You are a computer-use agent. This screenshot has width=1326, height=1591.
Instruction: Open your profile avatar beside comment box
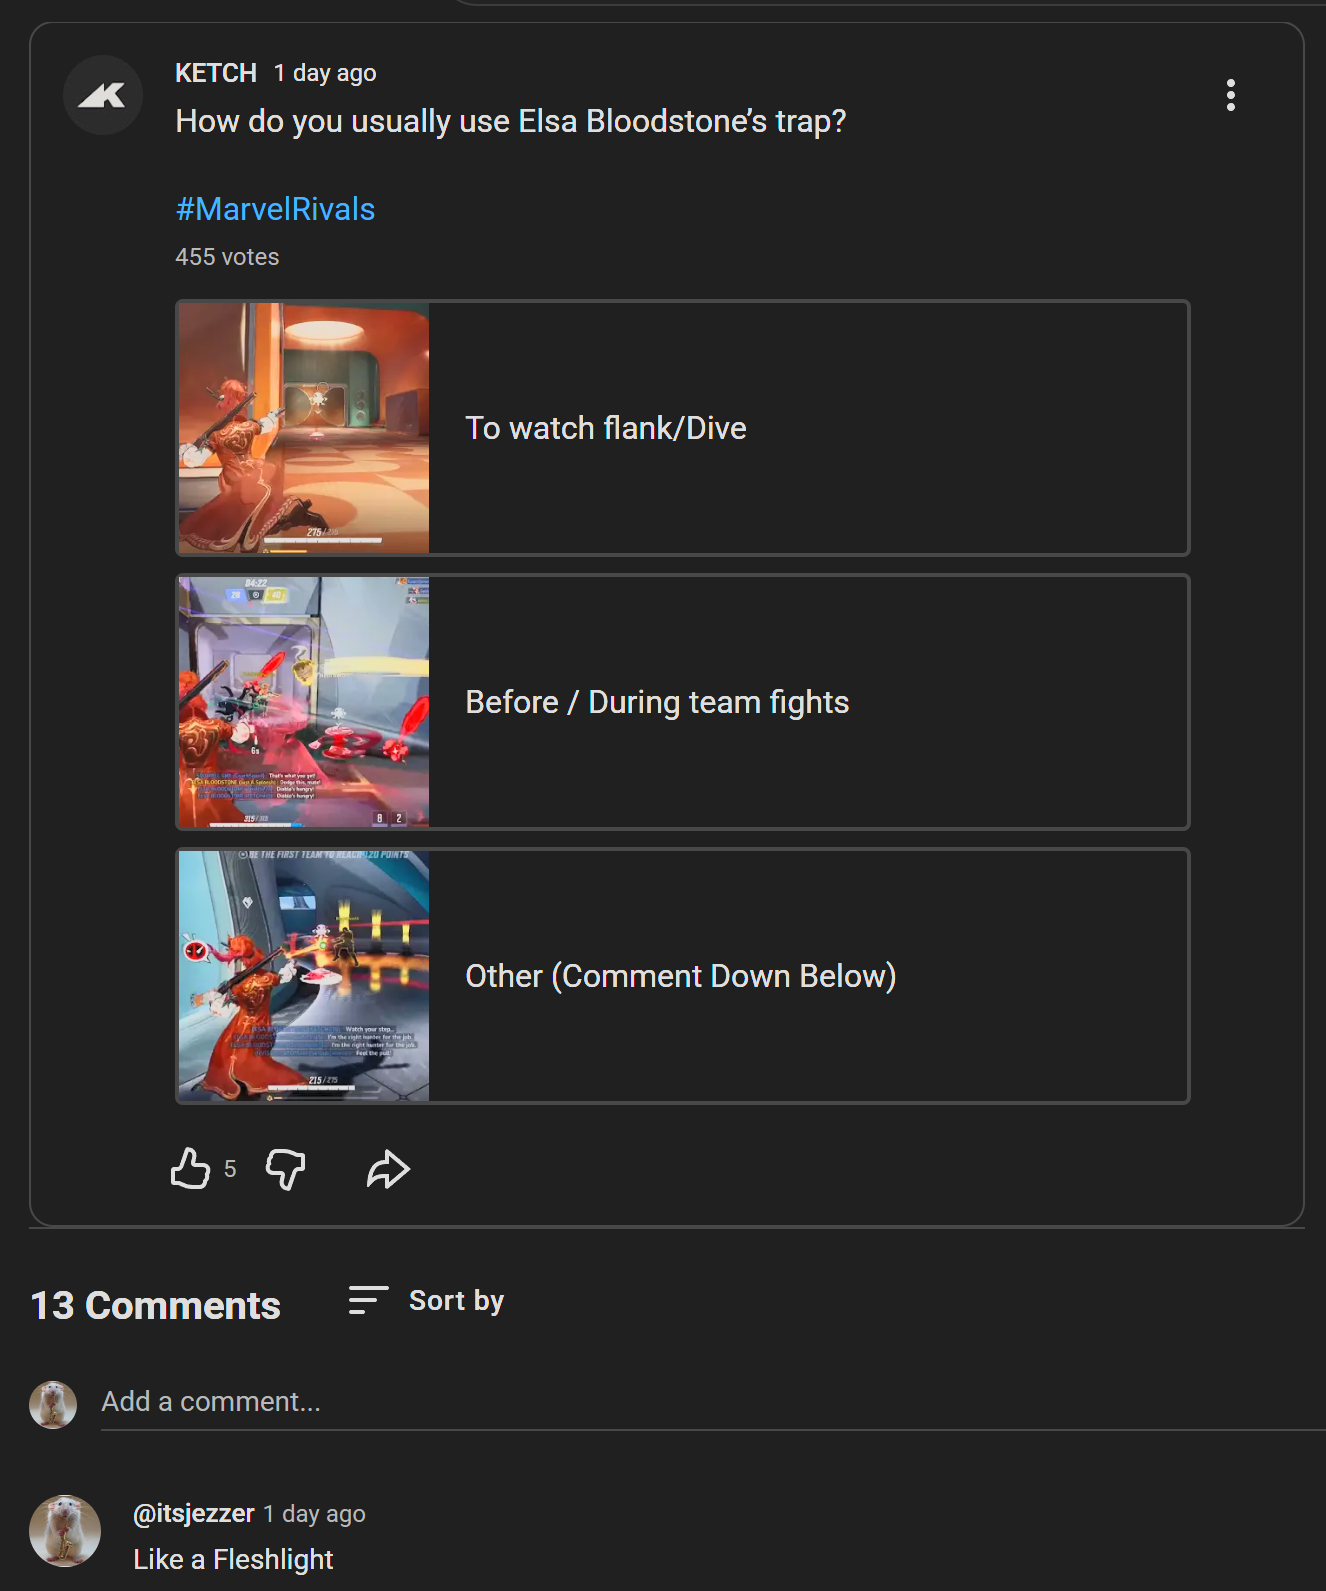pyautogui.click(x=53, y=1404)
